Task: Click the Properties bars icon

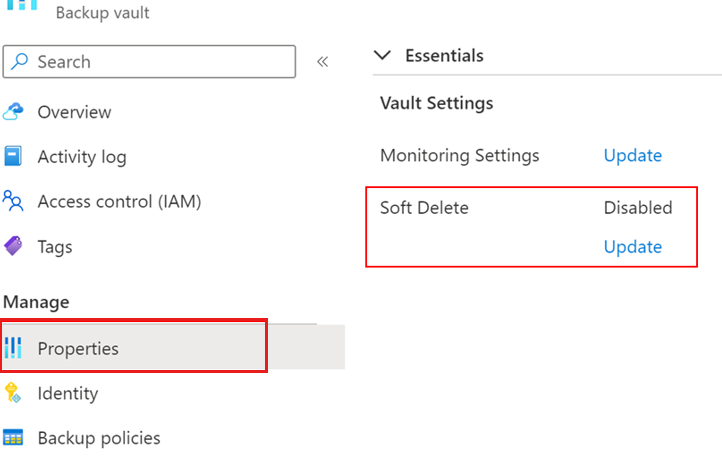Action: pos(13,349)
